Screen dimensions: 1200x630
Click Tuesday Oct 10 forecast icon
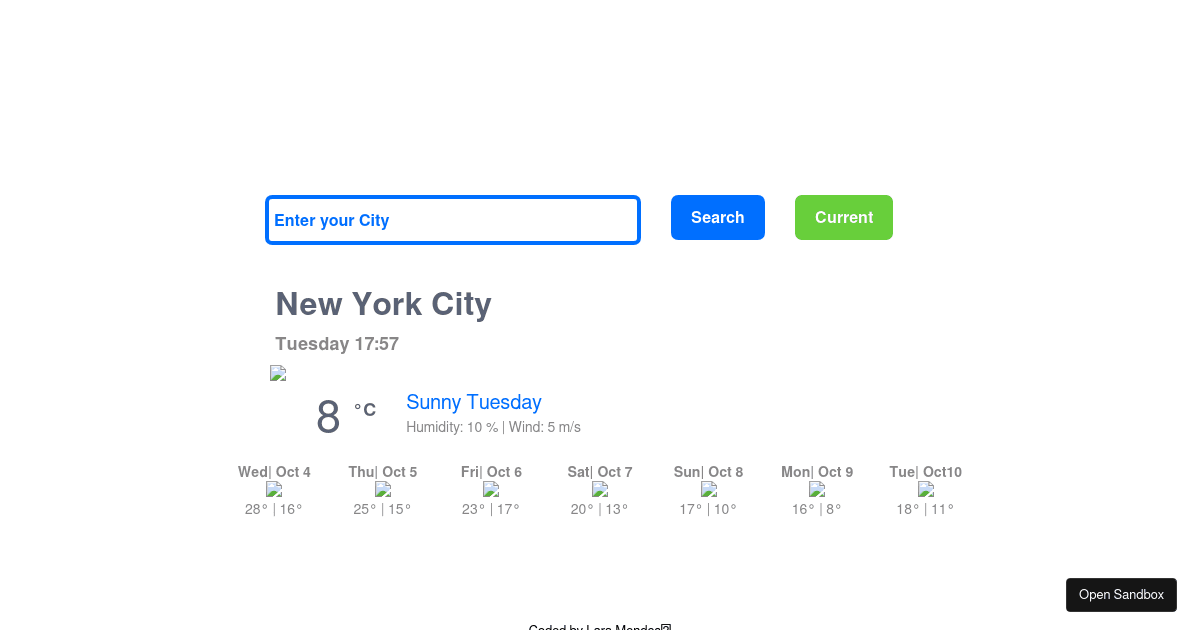coord(926,490)
